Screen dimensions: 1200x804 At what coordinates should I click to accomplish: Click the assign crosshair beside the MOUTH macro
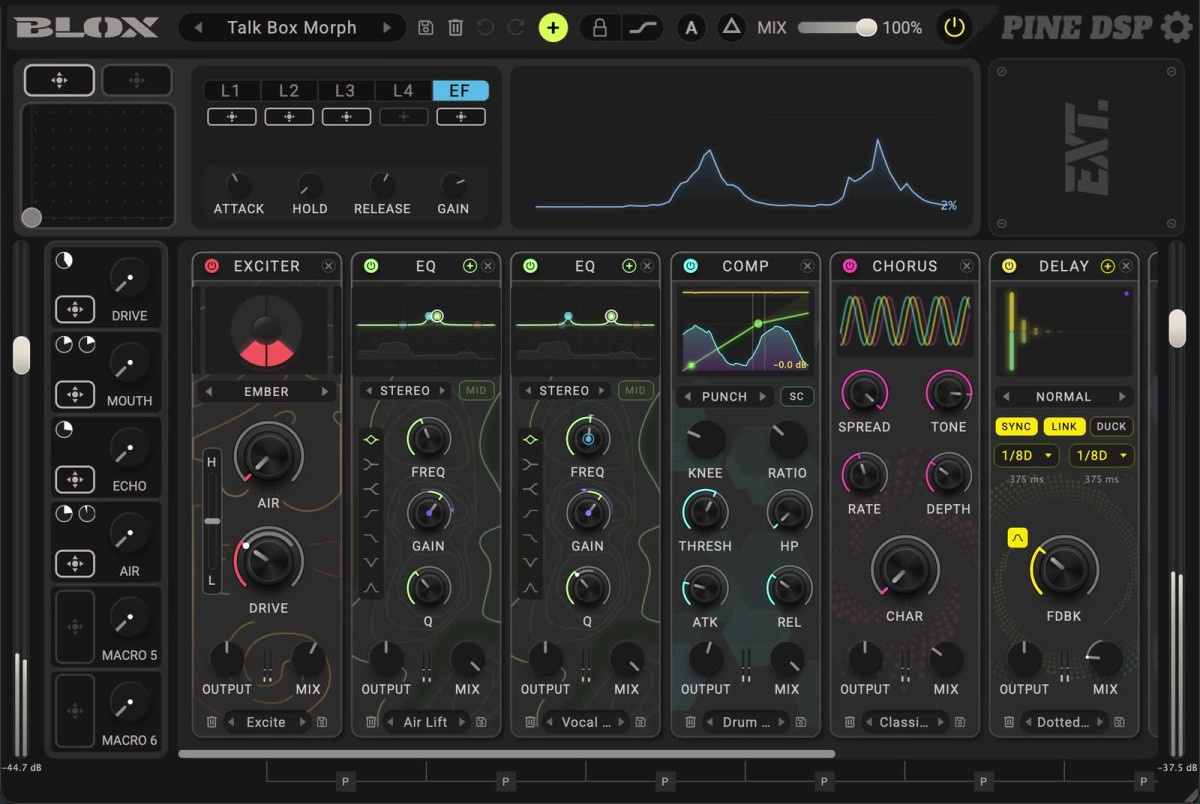tap(75, 395)
